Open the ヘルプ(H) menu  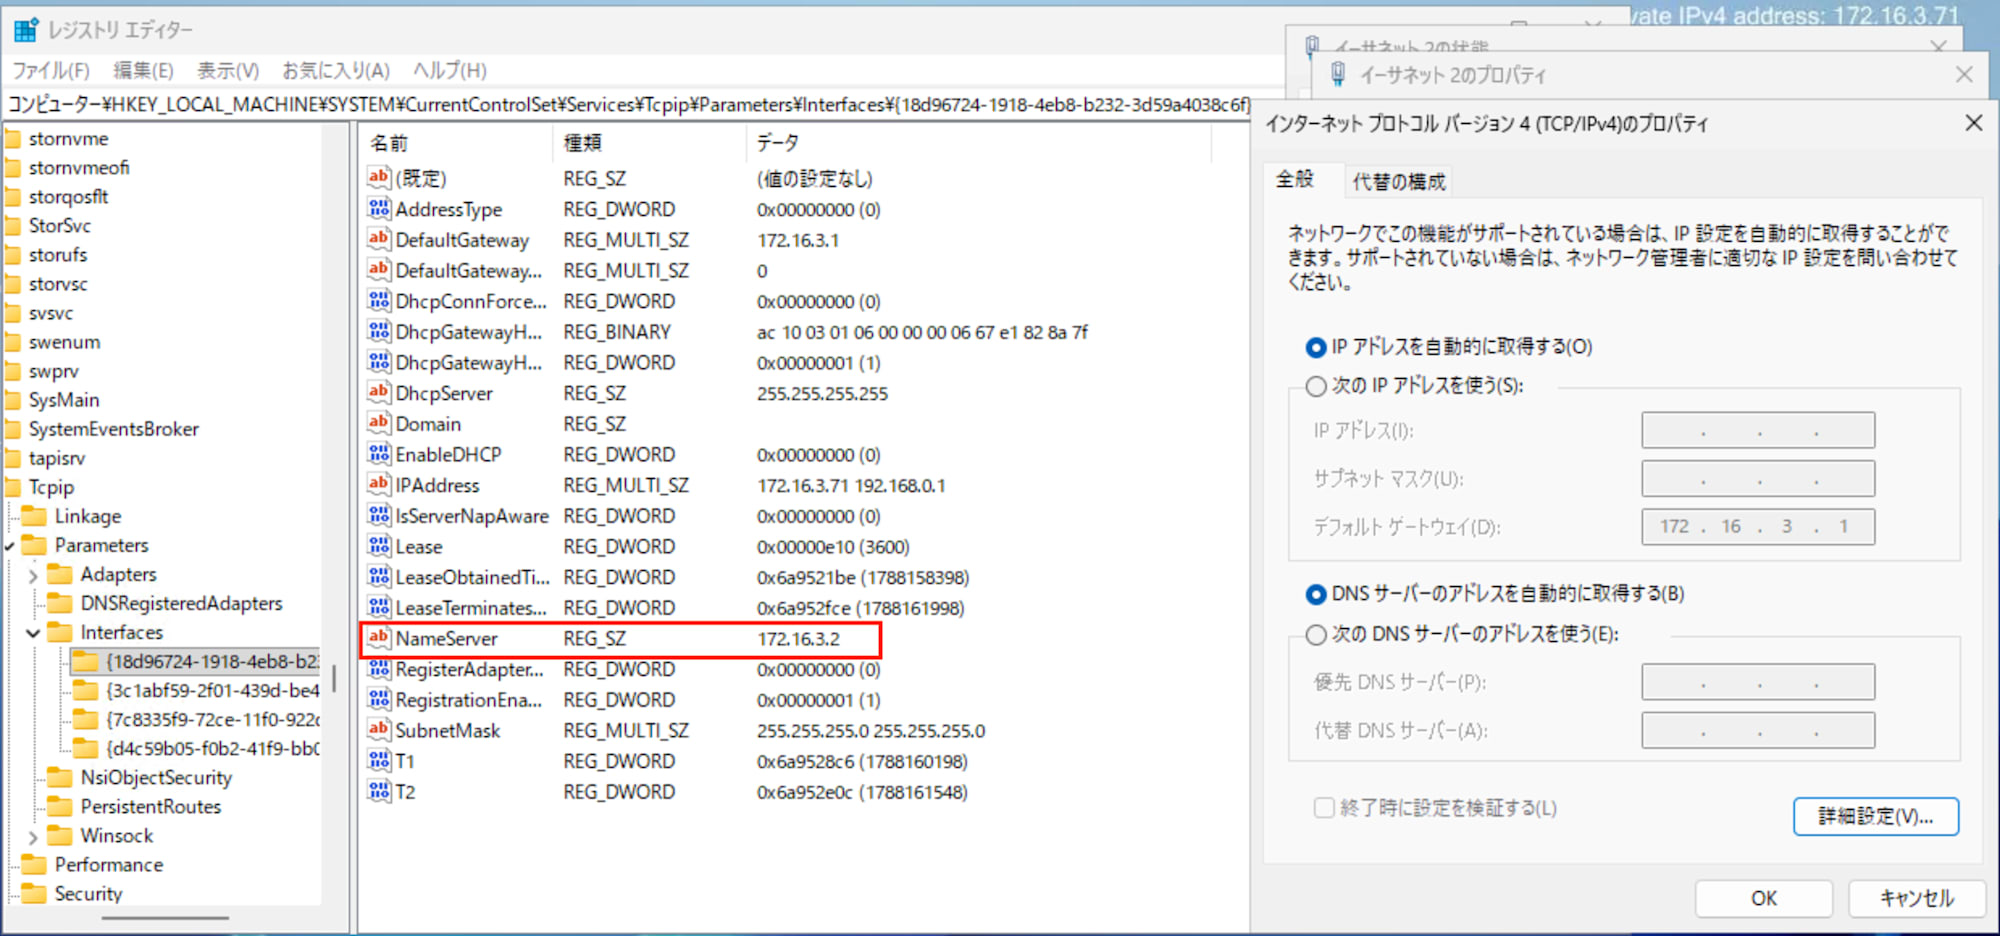coord(450,70)
